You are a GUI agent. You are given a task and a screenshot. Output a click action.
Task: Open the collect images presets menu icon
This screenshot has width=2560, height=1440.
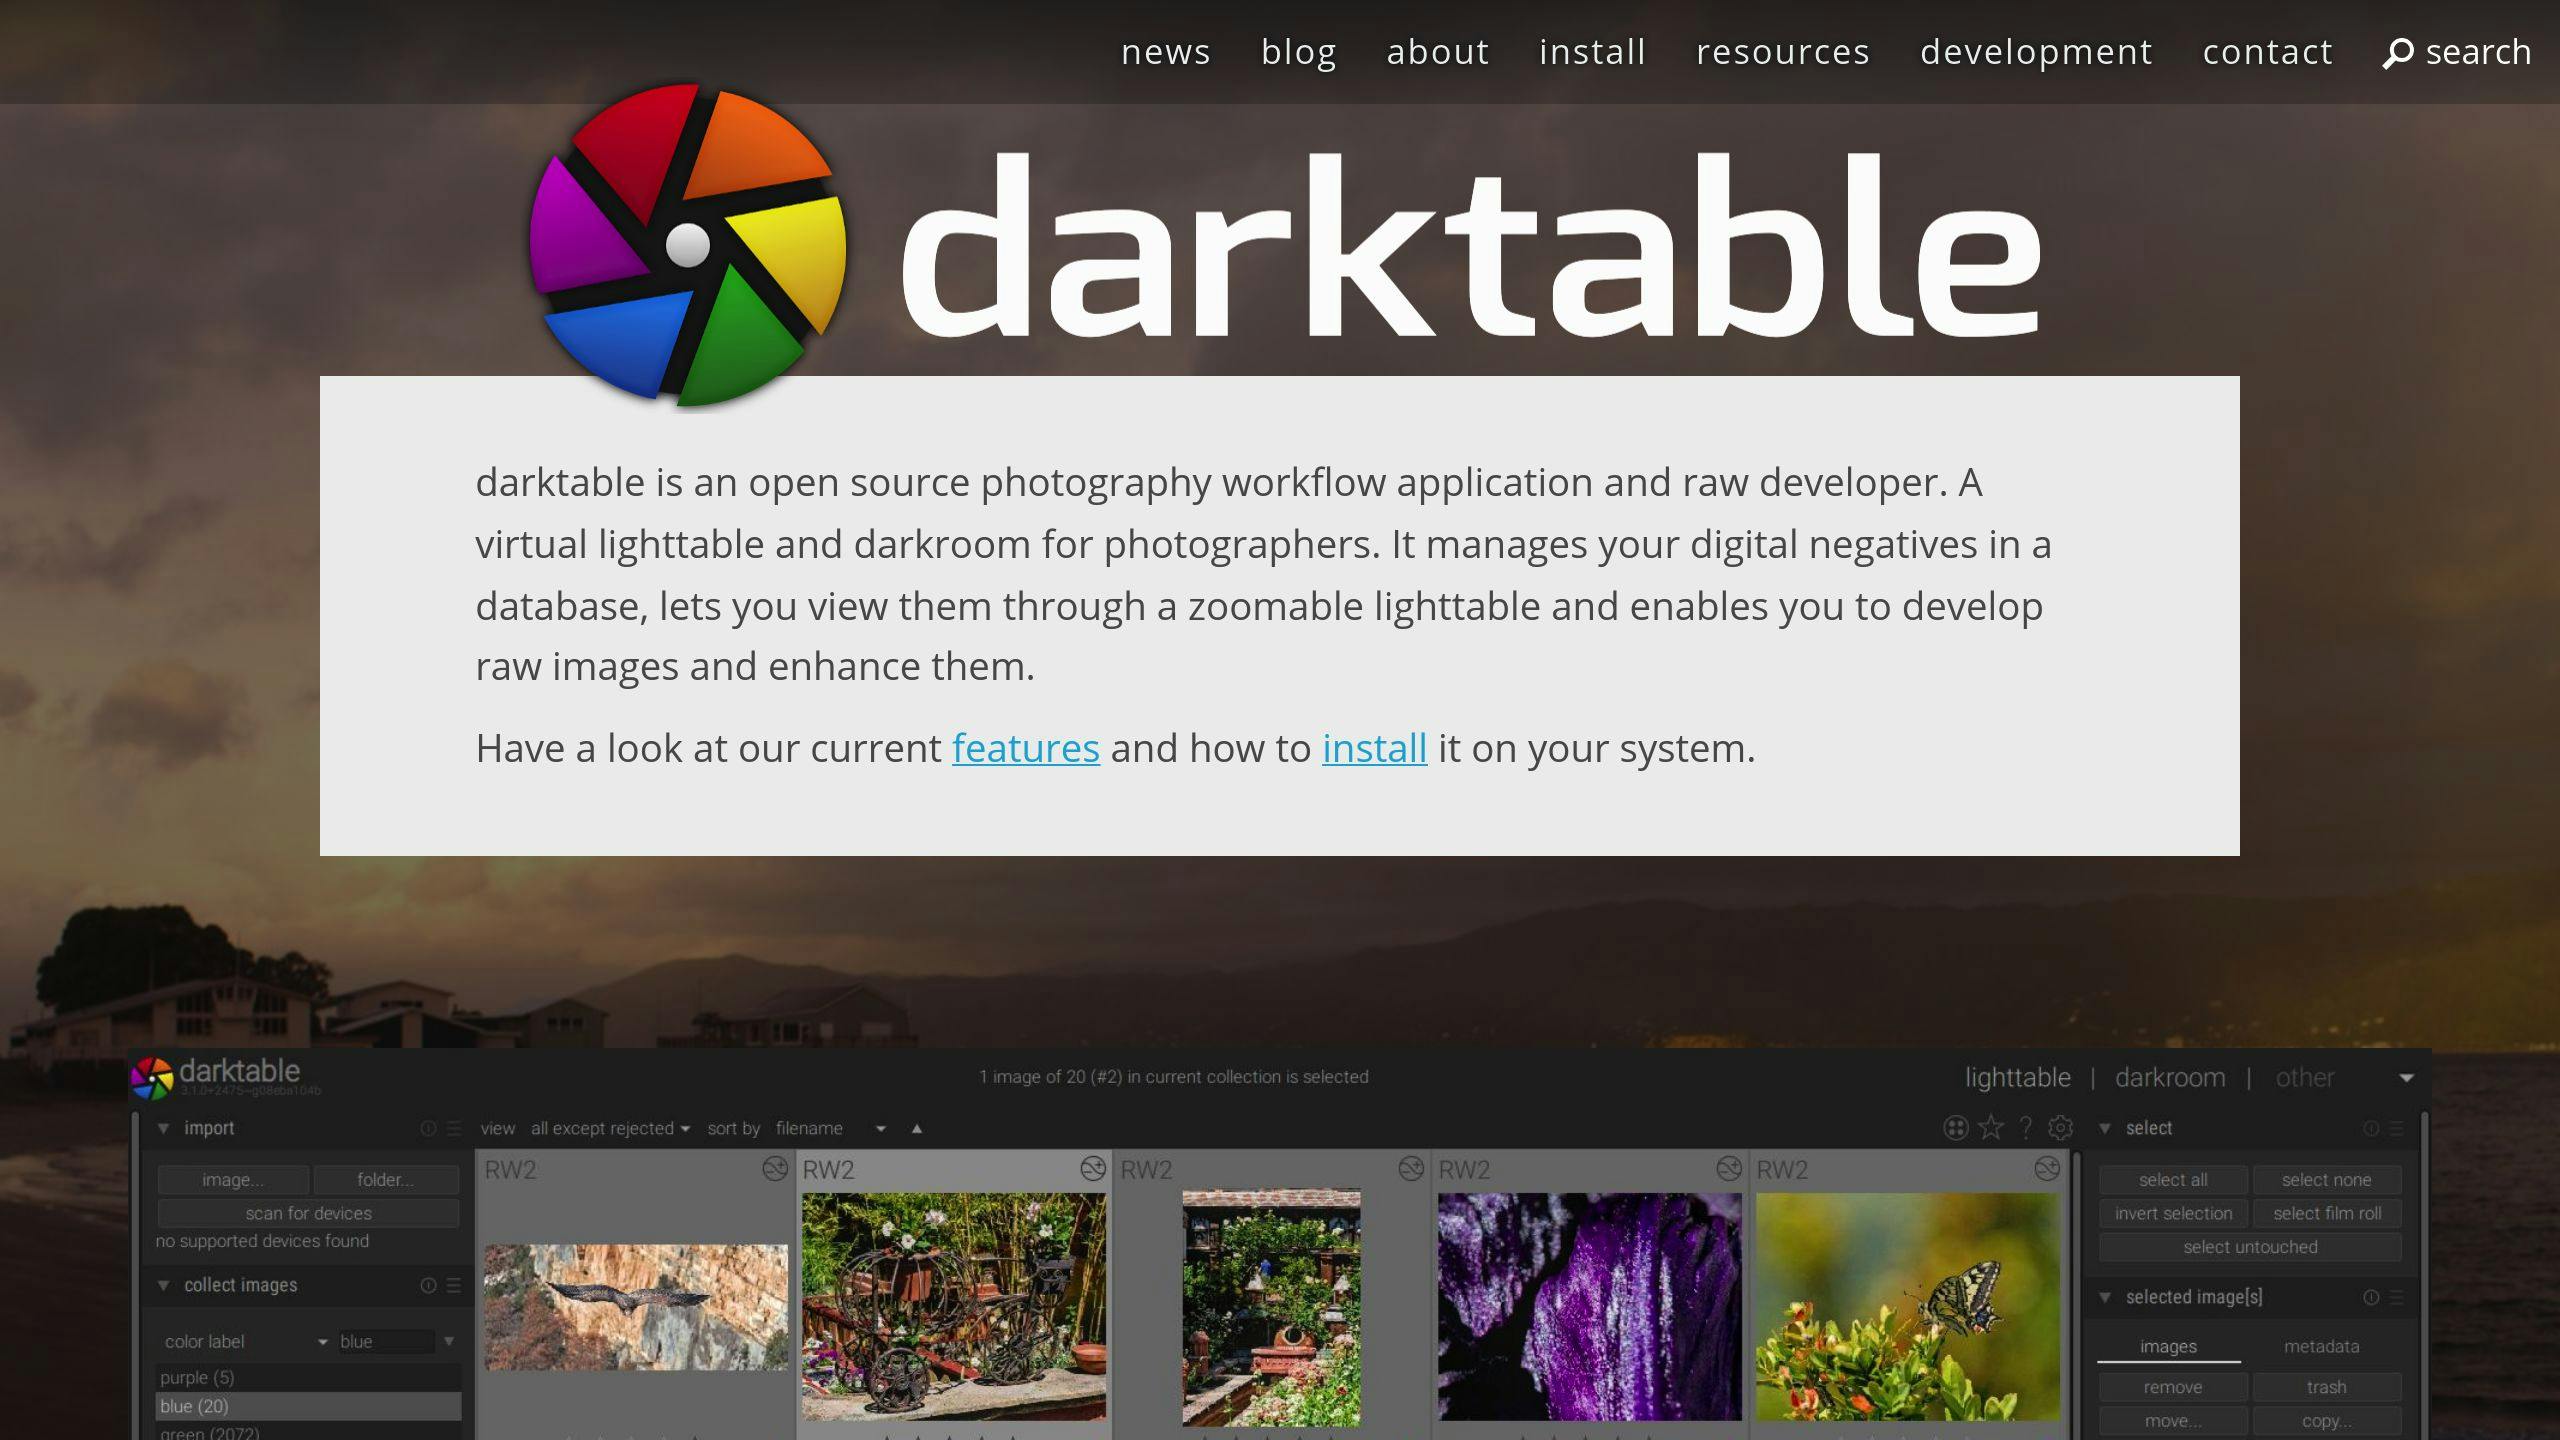point(454,1285)
